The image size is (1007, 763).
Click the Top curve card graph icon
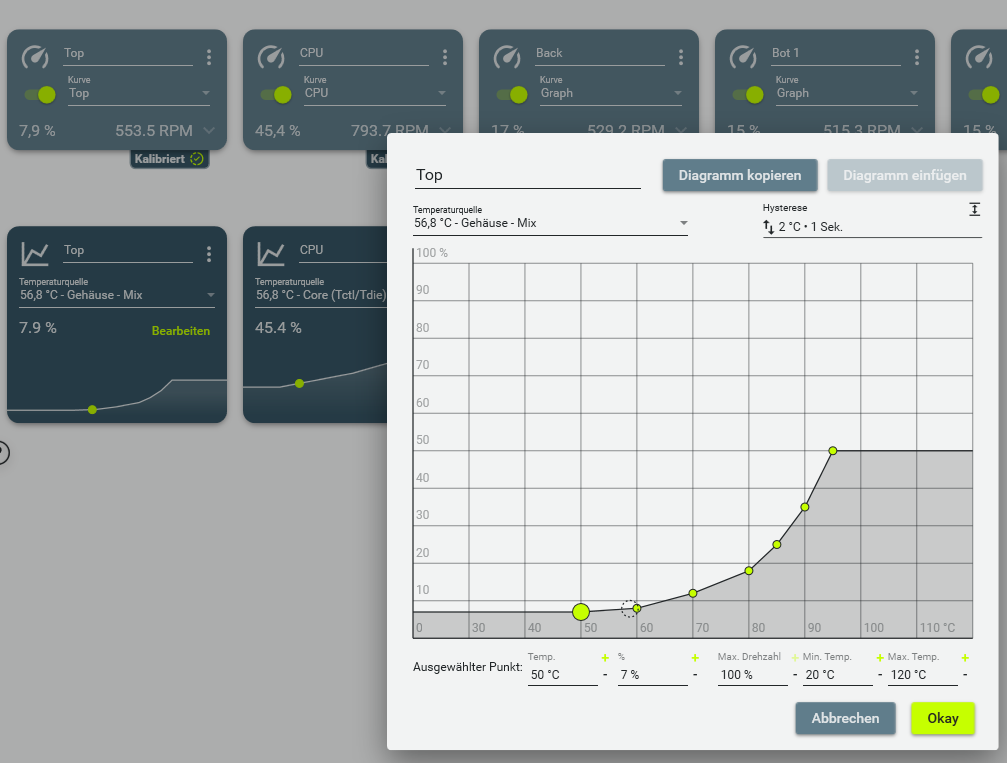point(35,254)
